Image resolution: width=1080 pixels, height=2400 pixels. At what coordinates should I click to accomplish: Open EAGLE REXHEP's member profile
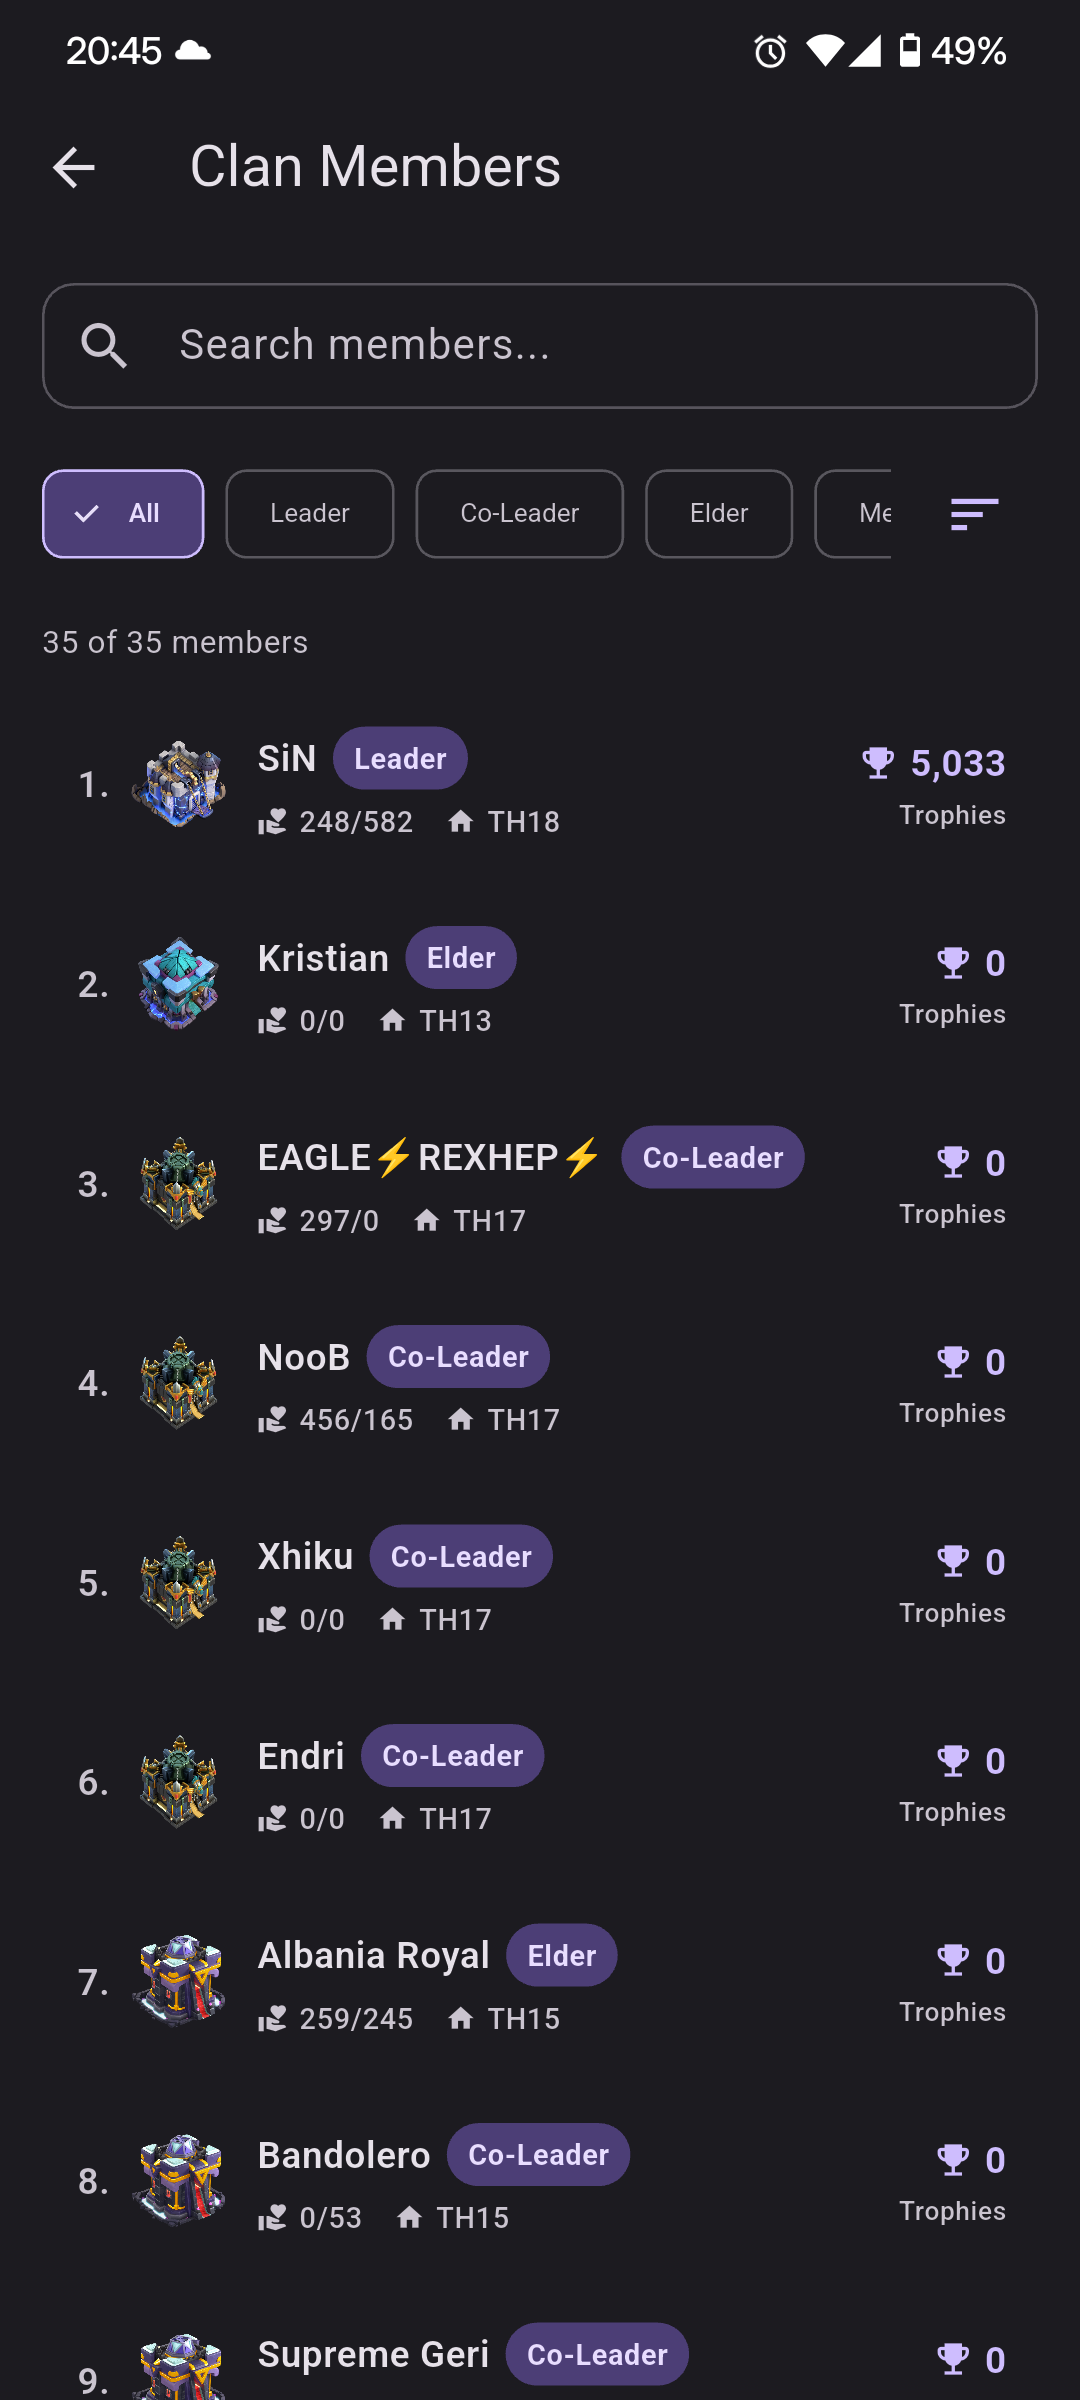click(540, 1185)
